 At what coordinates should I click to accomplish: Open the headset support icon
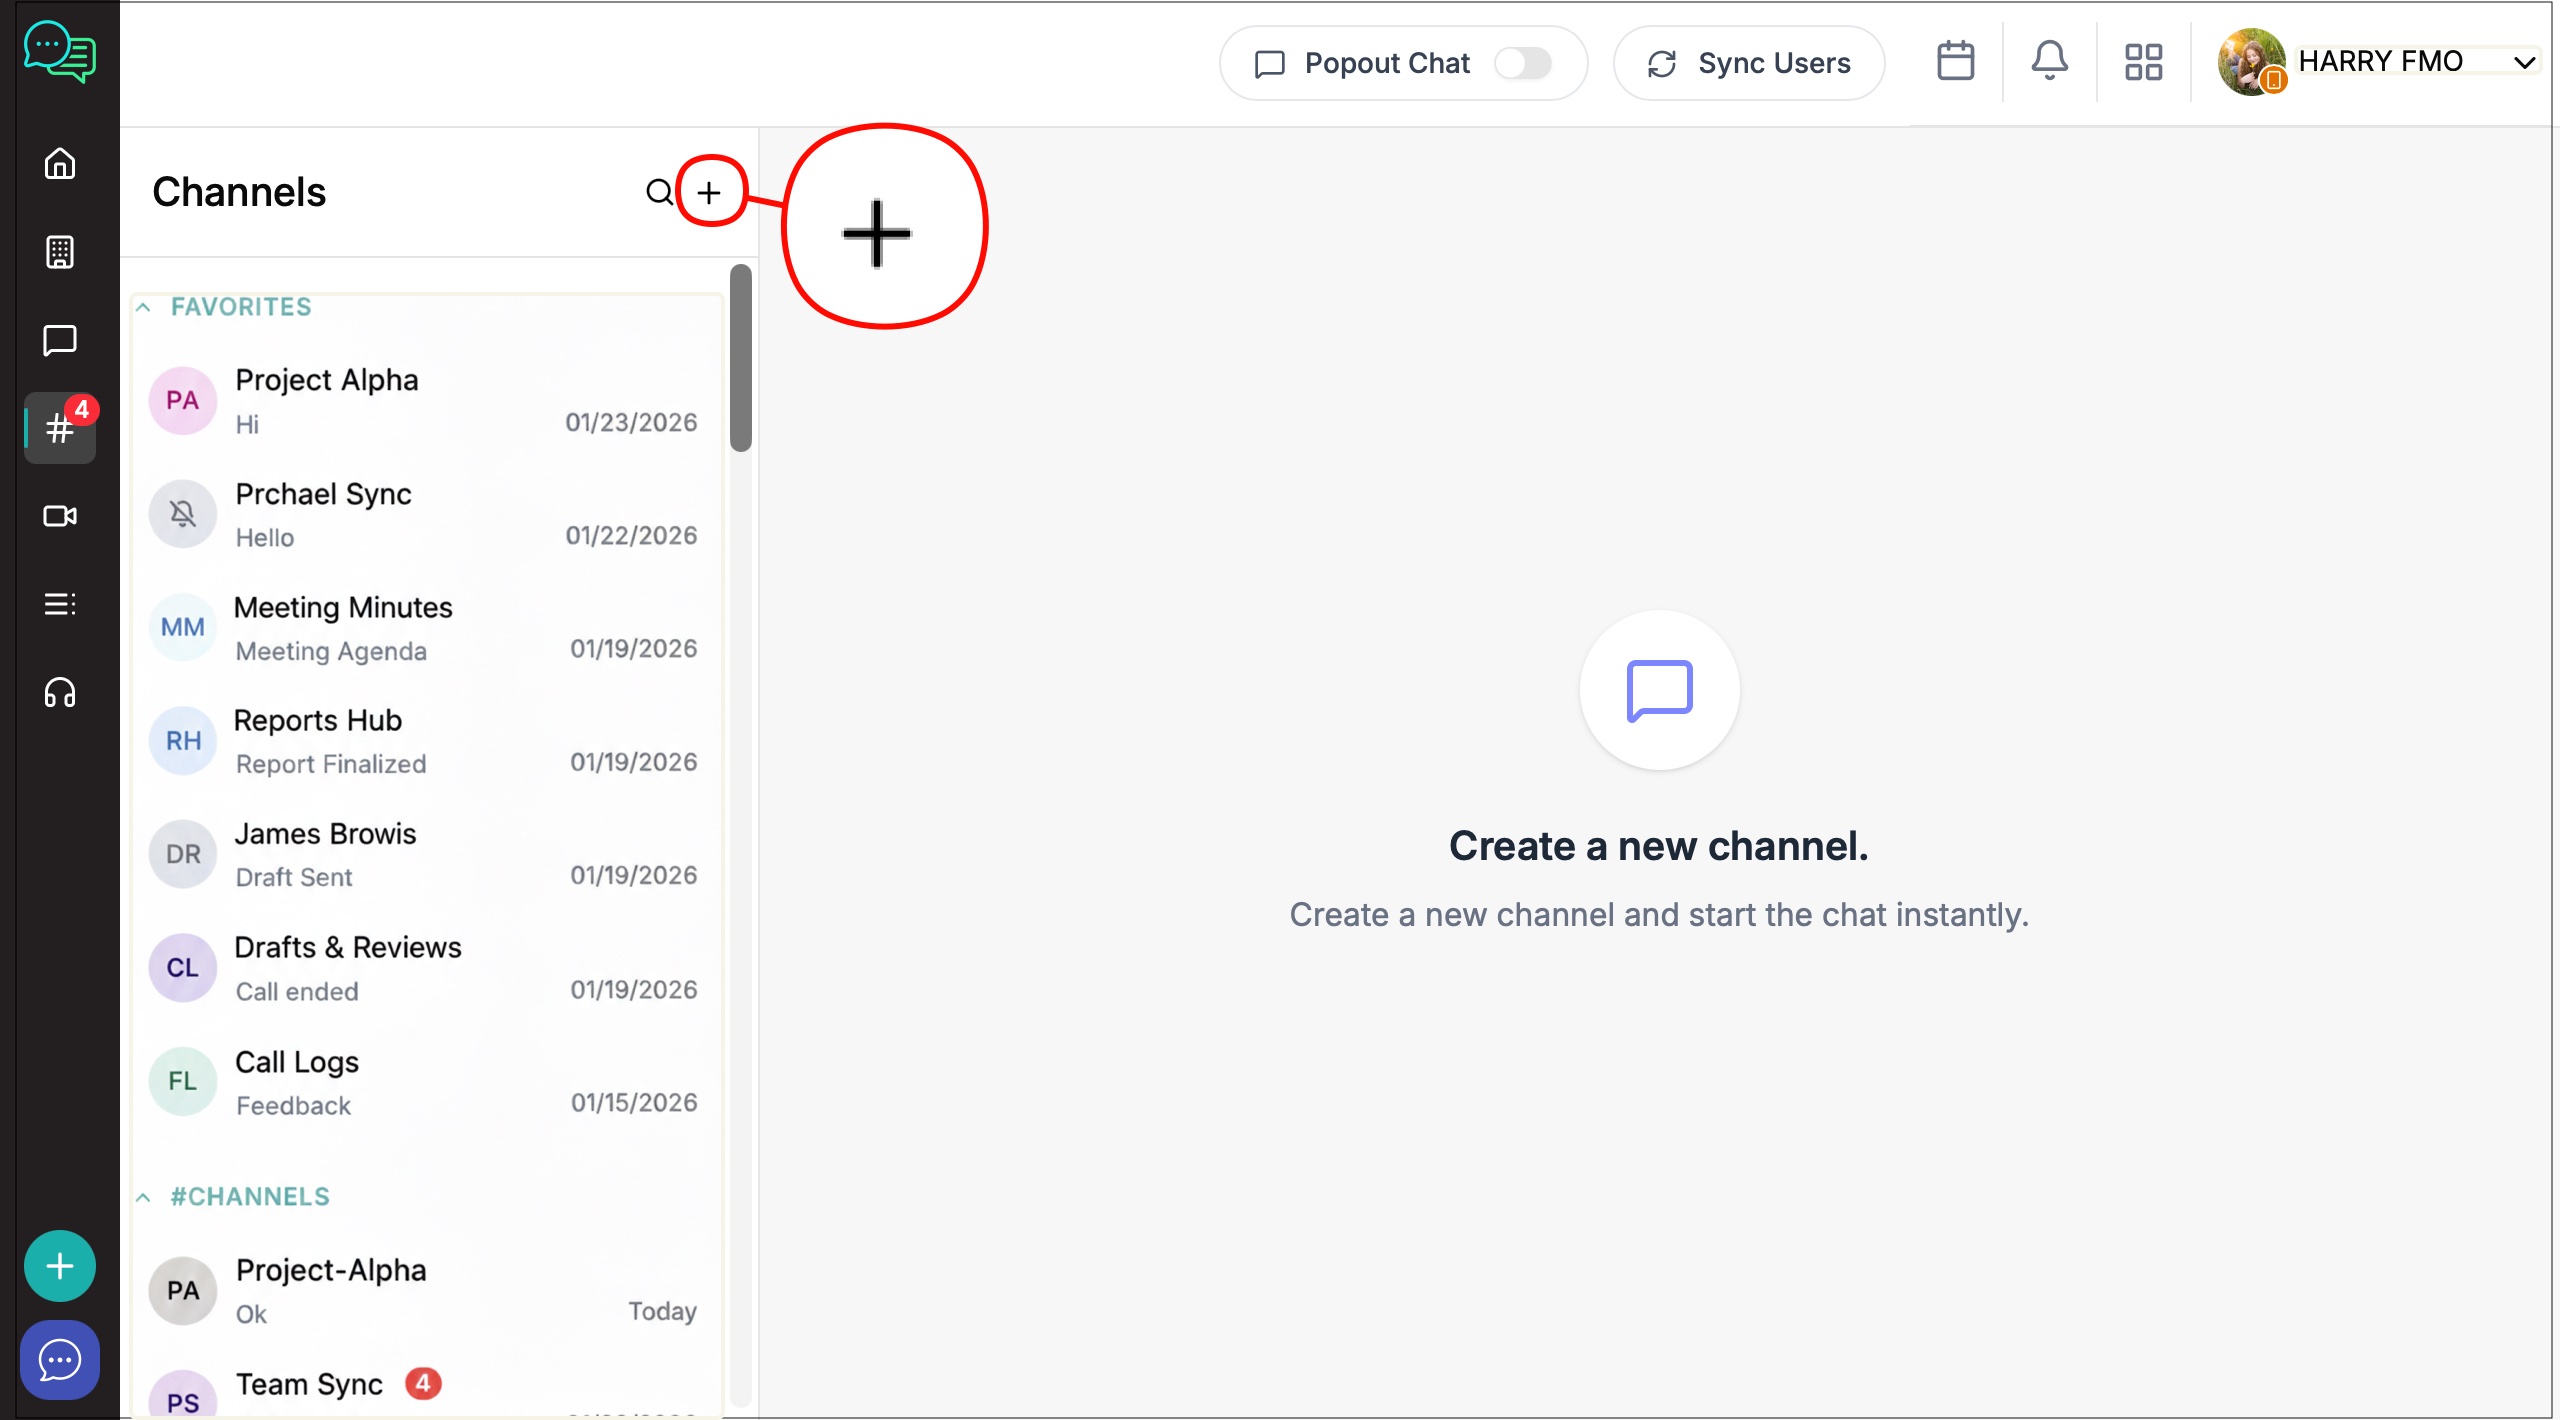pos(60,692)
